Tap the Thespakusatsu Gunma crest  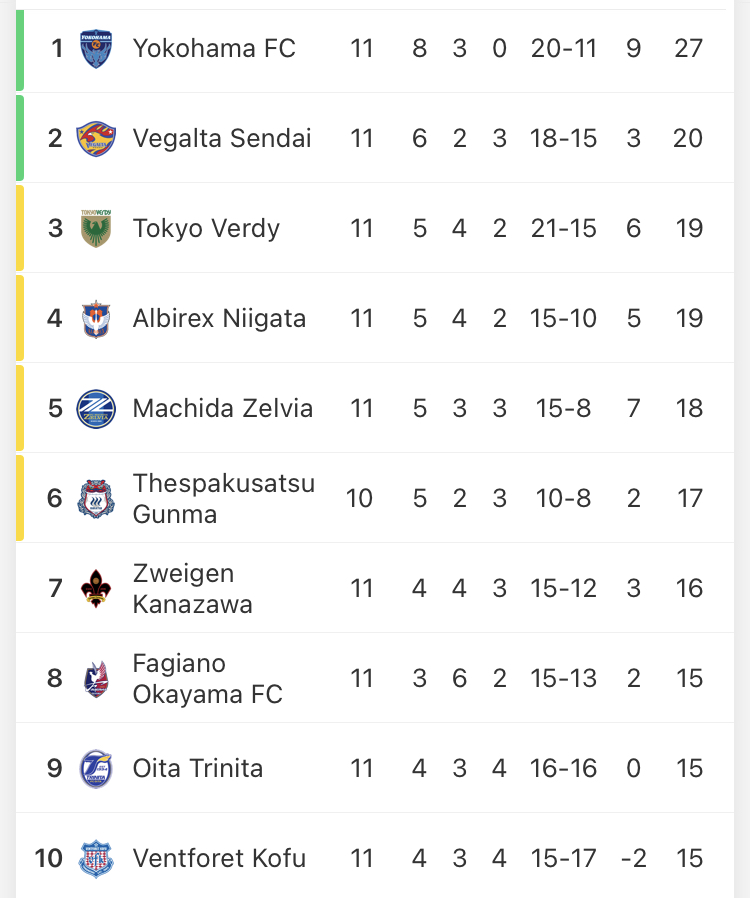[x=96, y=498]
